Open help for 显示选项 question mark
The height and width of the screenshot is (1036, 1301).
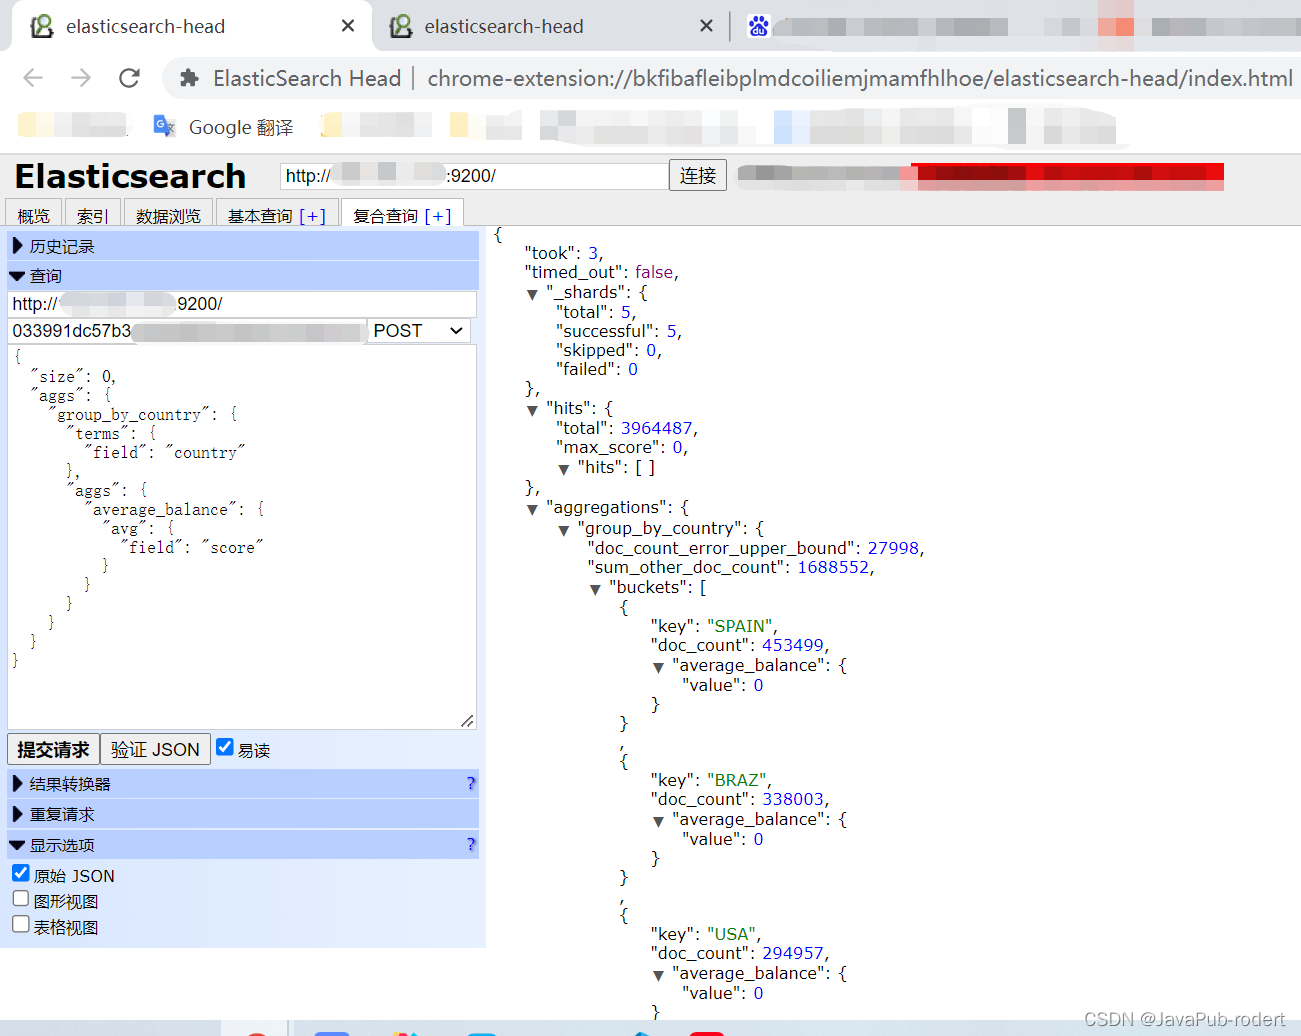(x=471, y=845)
